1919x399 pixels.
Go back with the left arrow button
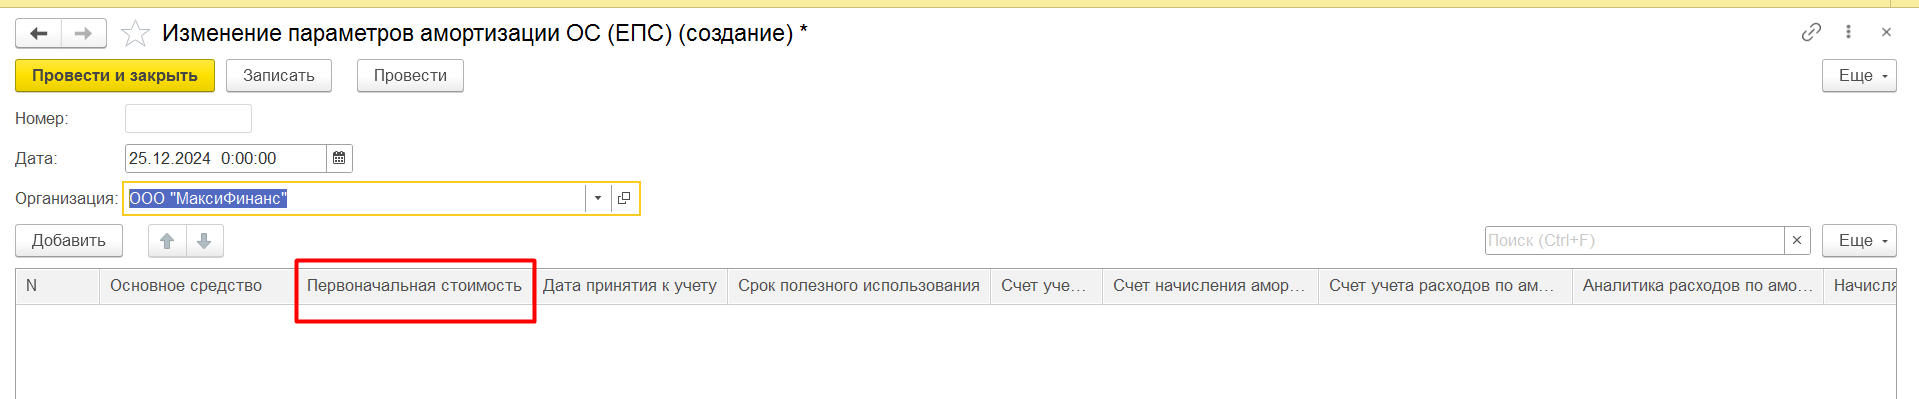(x=39, y=34)
